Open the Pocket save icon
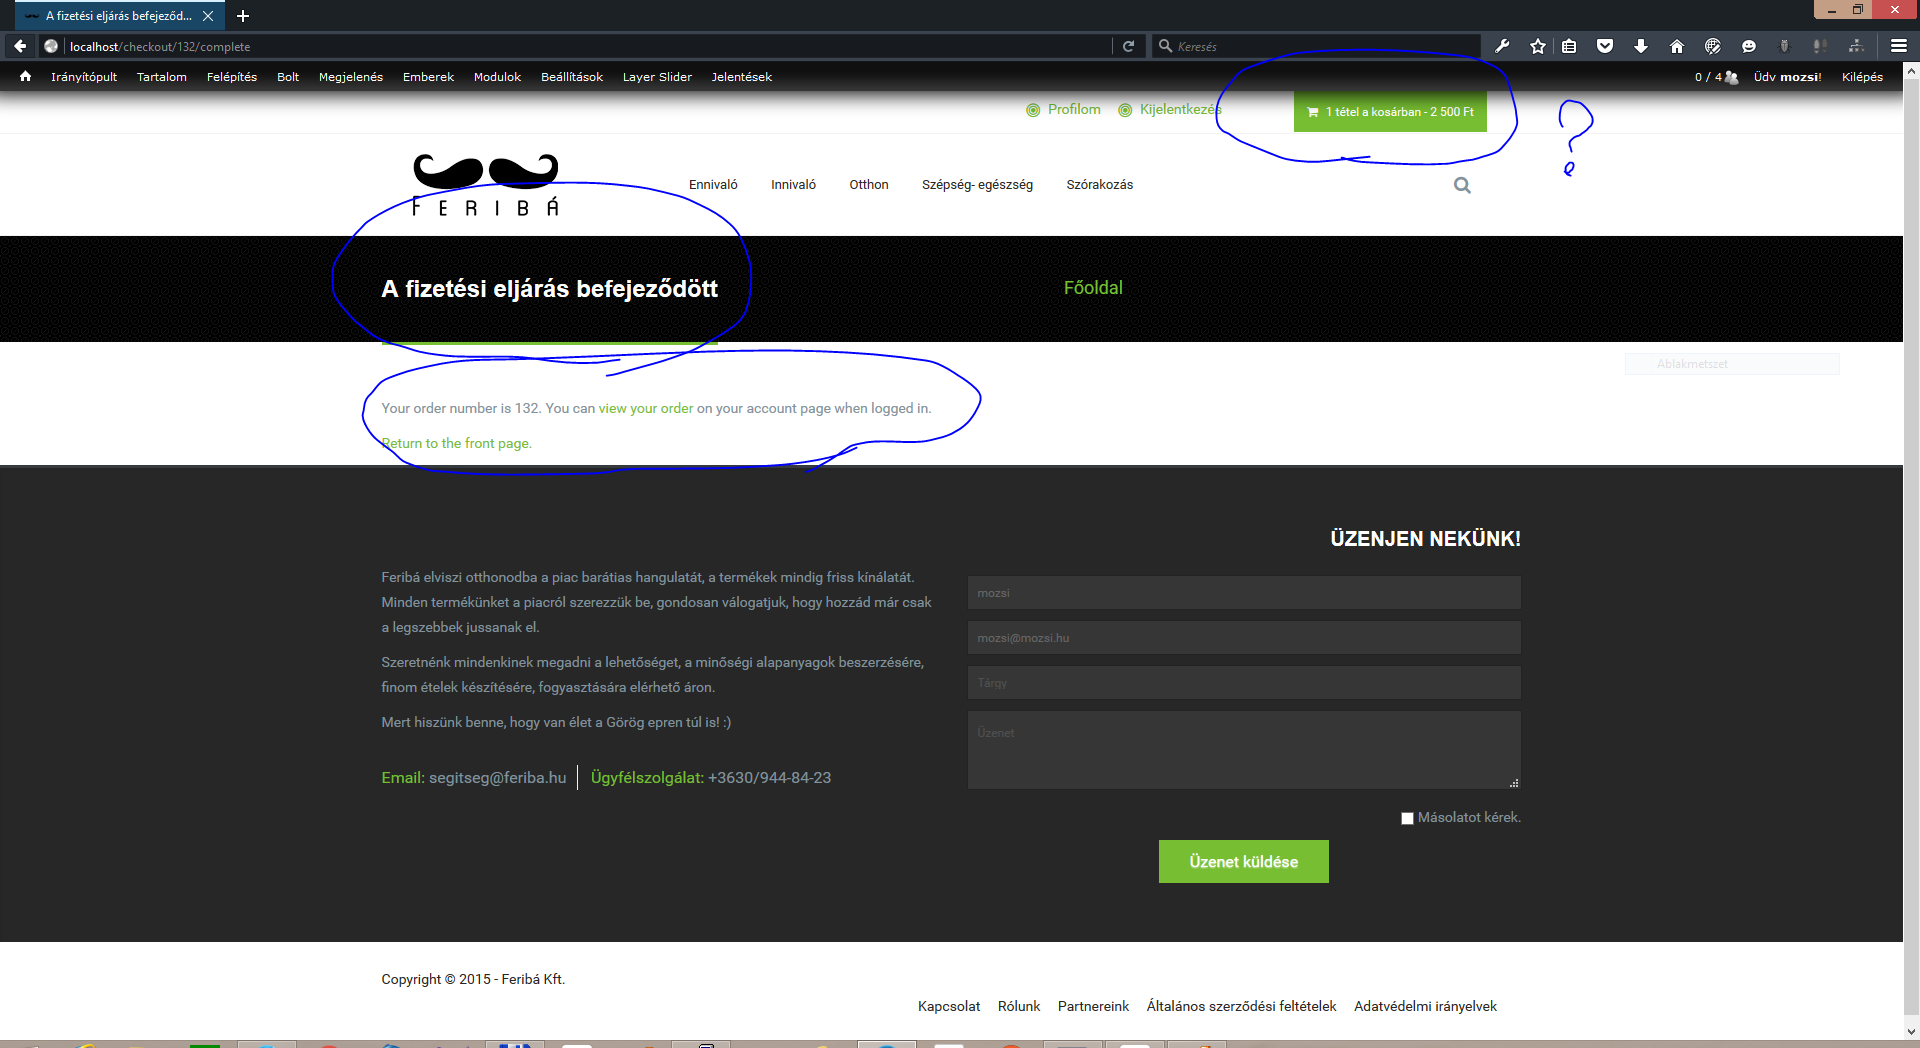 point(1605,46)
